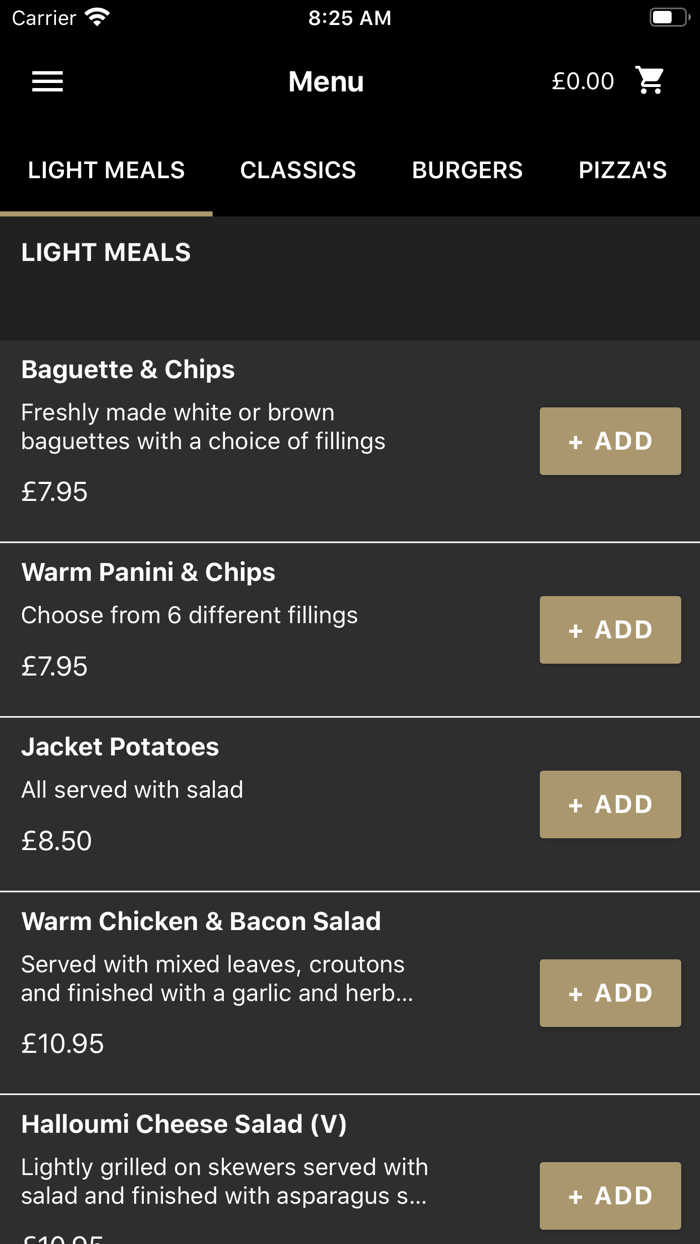Image resolution: width=700 pixels, height=1244 pixels.
Task: View the cart total of £0.00
Action: 583,81
